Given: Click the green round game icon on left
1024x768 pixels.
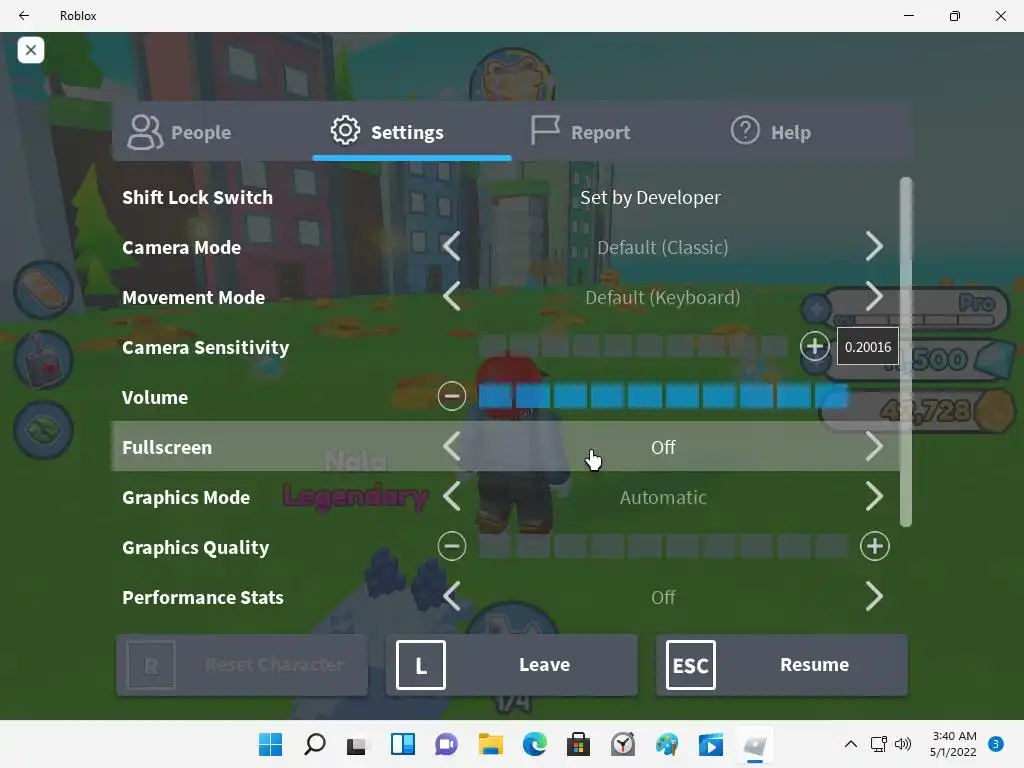Looking at the screenshot, I should (x=44, y=430).
